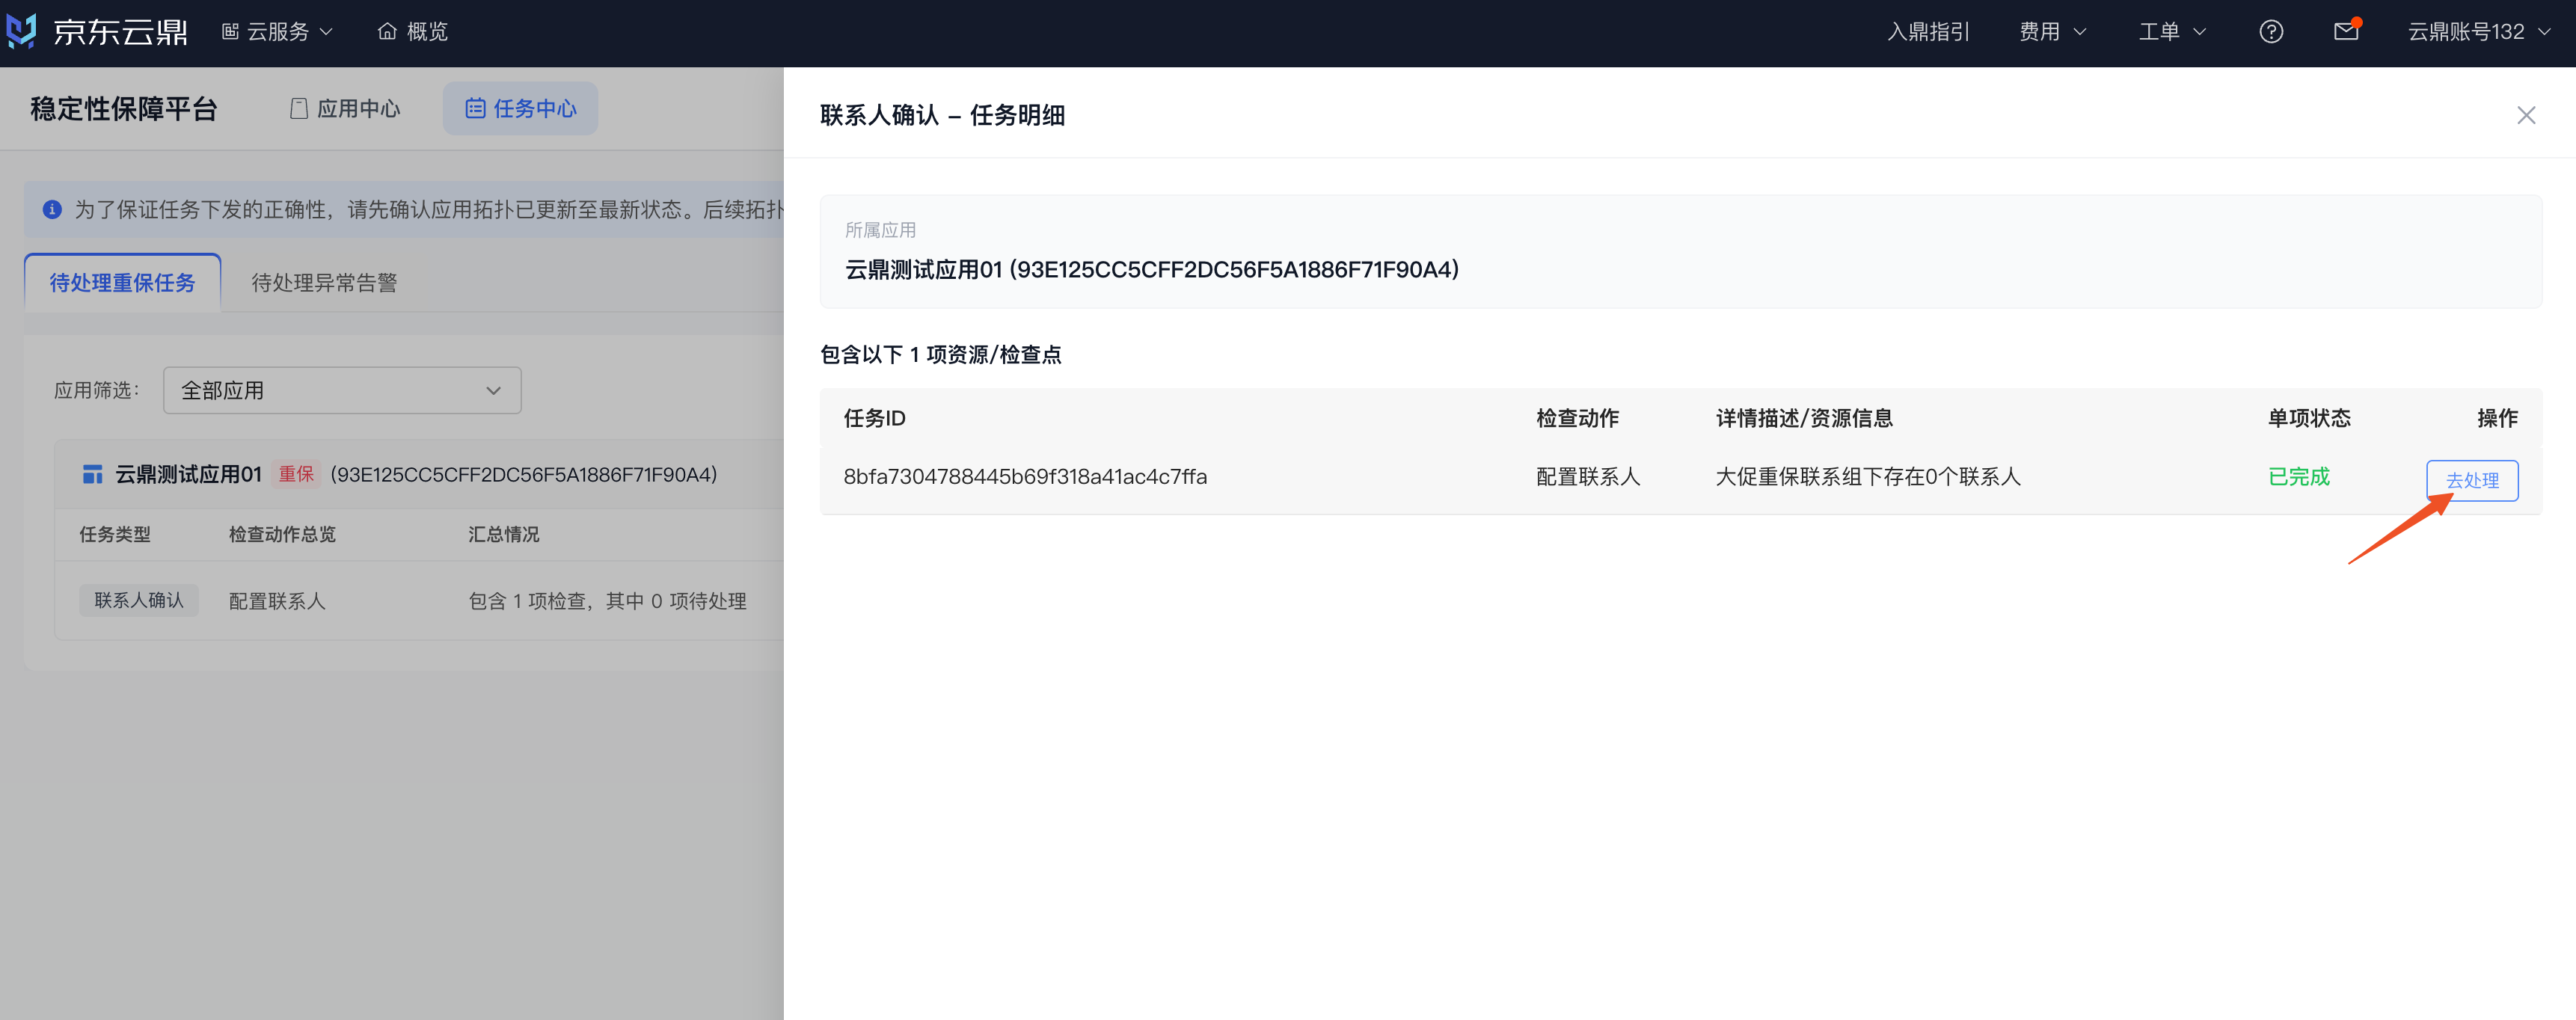Click the app icon beside 云鼎测试应用01
2576x1020 pixels.
click(x=92, y=474)
